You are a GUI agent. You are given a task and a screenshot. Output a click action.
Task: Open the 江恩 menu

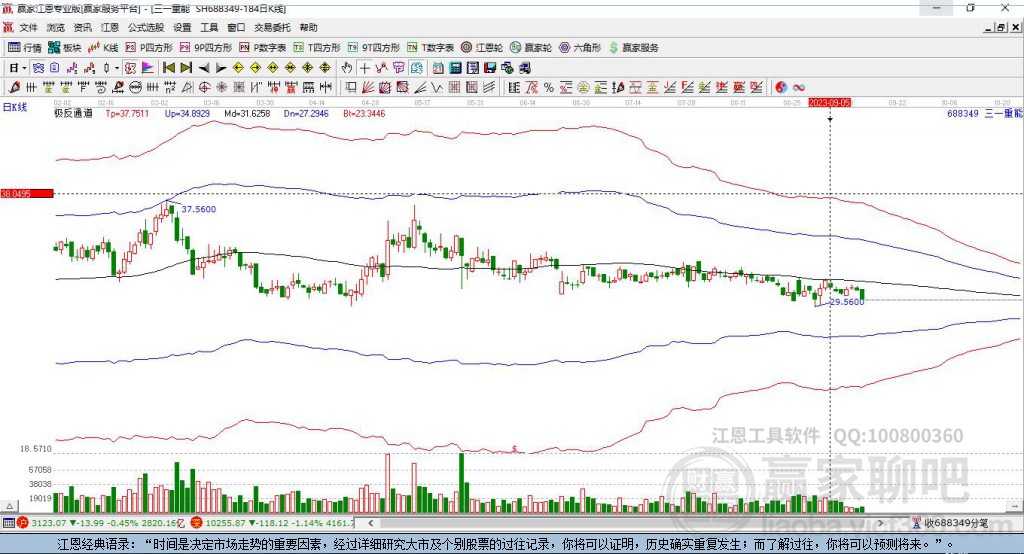point(110,27)
